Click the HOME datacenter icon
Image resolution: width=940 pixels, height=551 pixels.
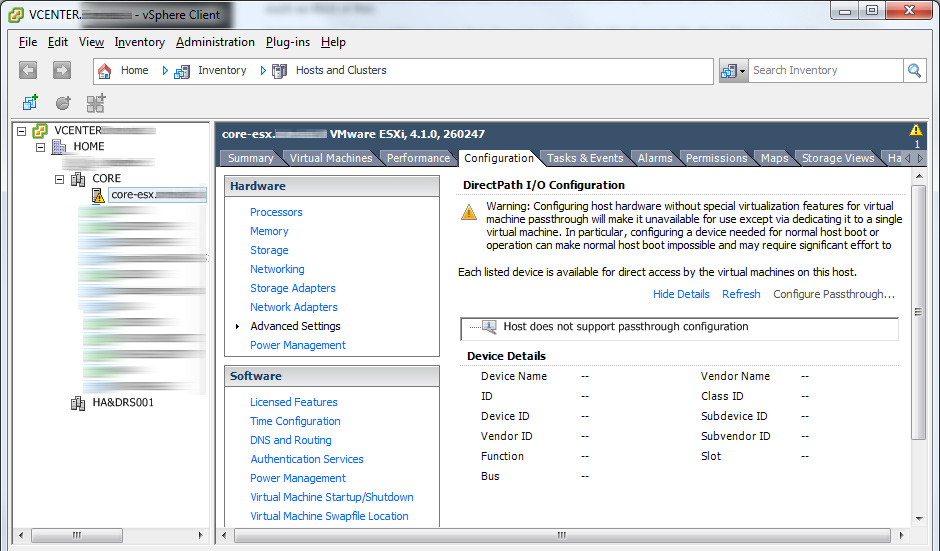(59, 146)
